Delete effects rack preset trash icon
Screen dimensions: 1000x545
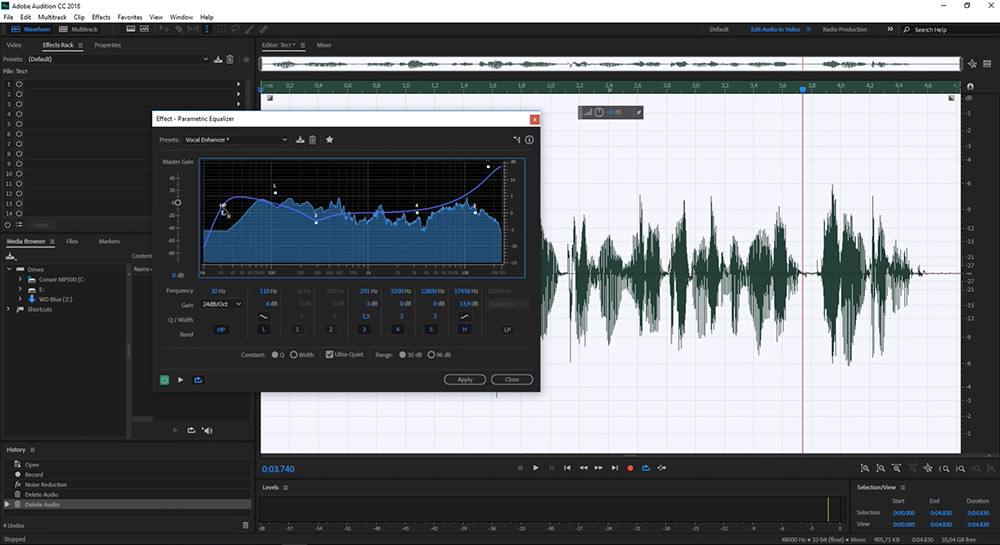click(230, 59)
